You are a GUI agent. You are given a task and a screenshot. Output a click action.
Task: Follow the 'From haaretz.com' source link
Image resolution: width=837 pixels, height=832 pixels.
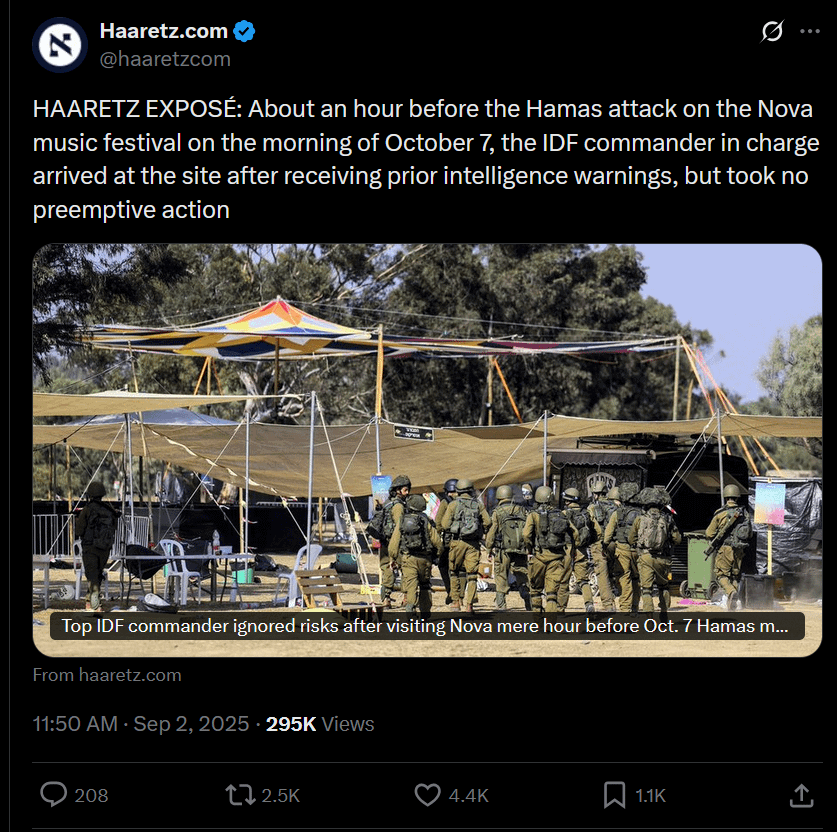coord(107,675)
